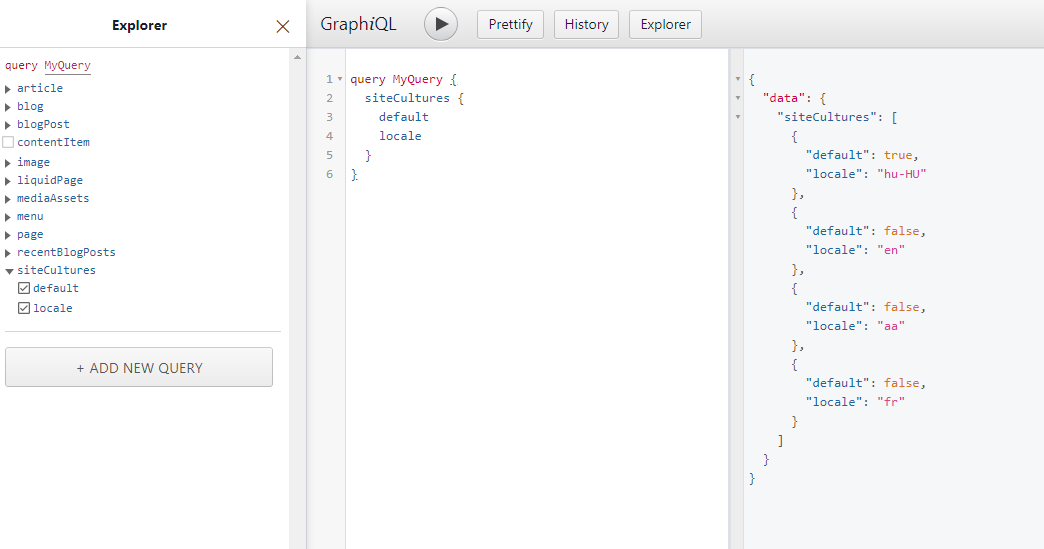1044x549 pixels.
Task: Uncheck the locale field checkbox
Action: pos(24,308)
